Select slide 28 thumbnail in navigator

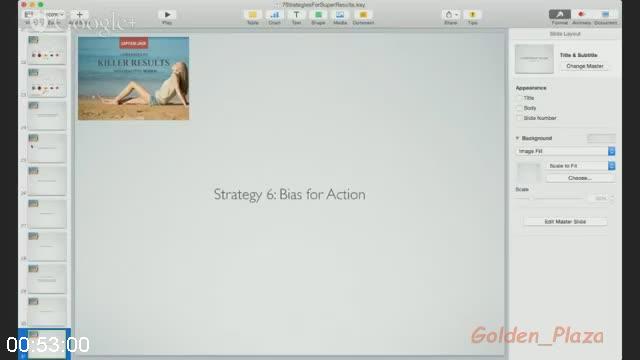[47, 247]
